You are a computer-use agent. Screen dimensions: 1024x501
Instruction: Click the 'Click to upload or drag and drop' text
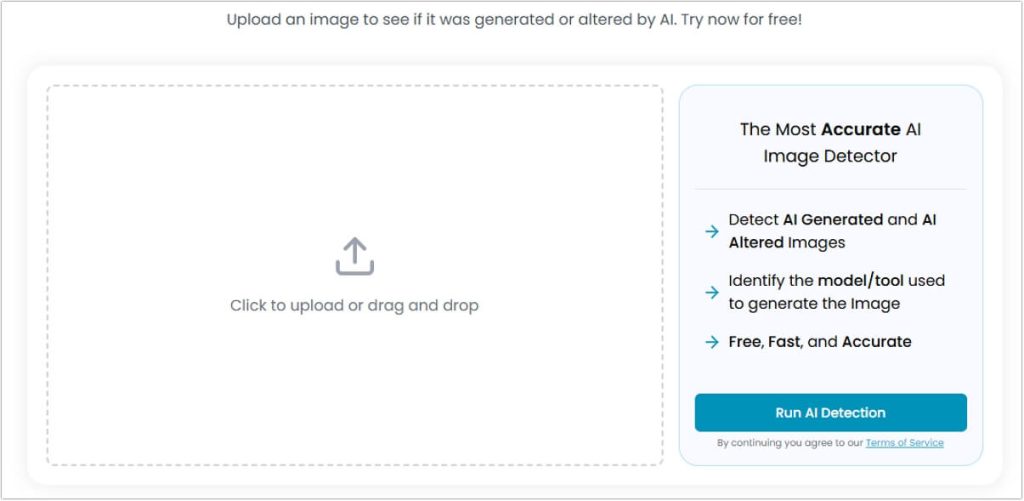[x=354, y=305]
